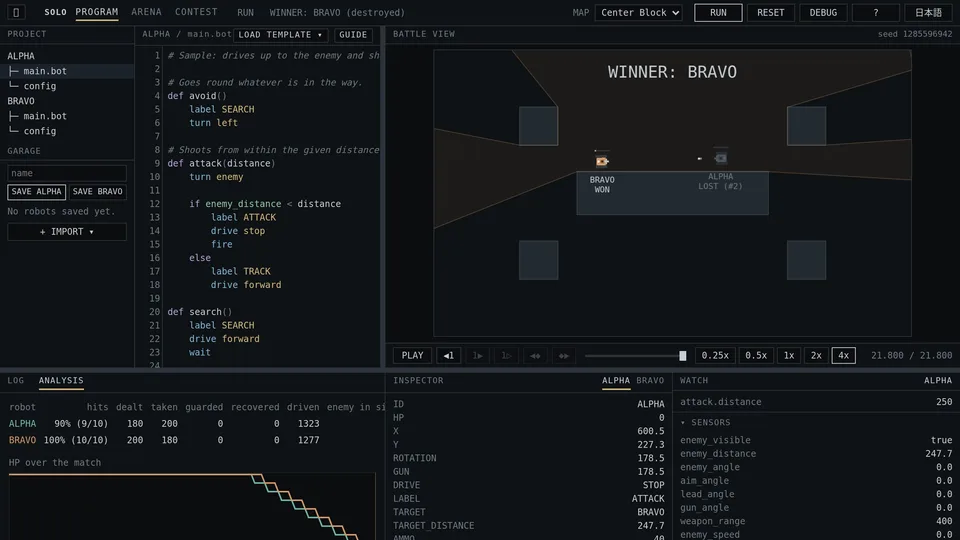
Task: Click the ROTATION inspector row
Action: pos(528,458)
